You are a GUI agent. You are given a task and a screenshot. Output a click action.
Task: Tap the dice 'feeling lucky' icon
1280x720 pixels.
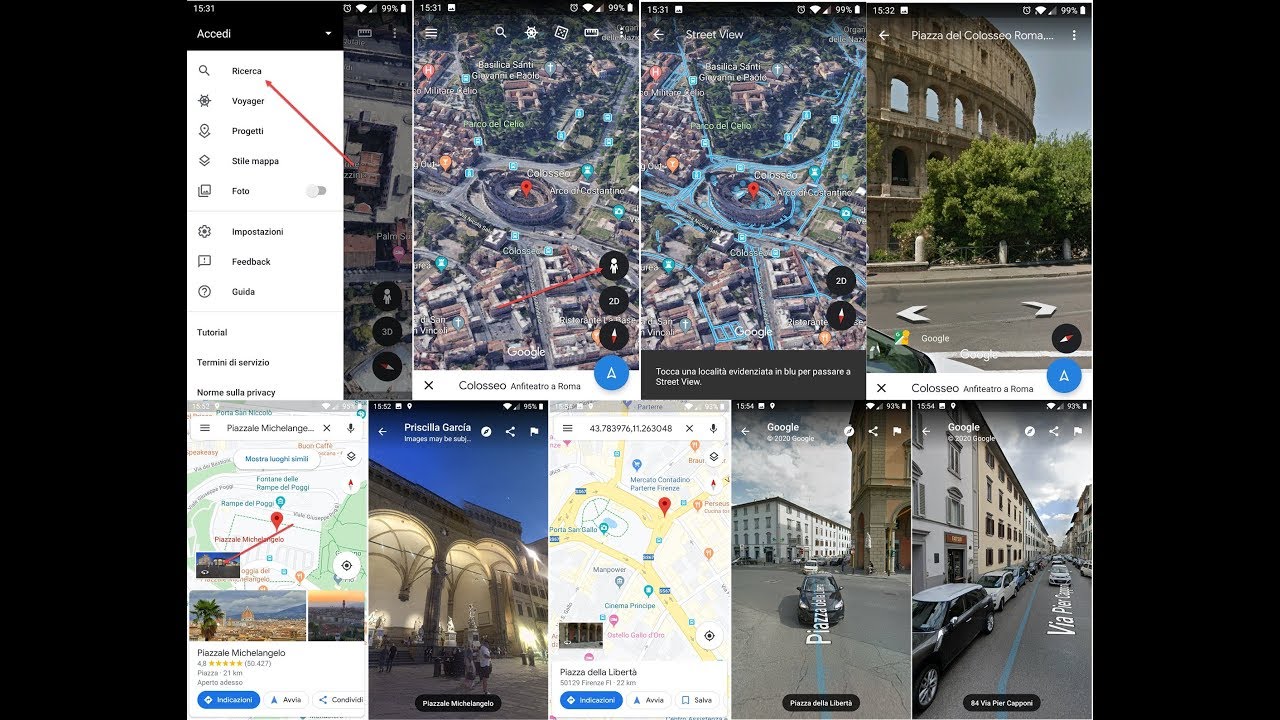click(x=562, y=33)
